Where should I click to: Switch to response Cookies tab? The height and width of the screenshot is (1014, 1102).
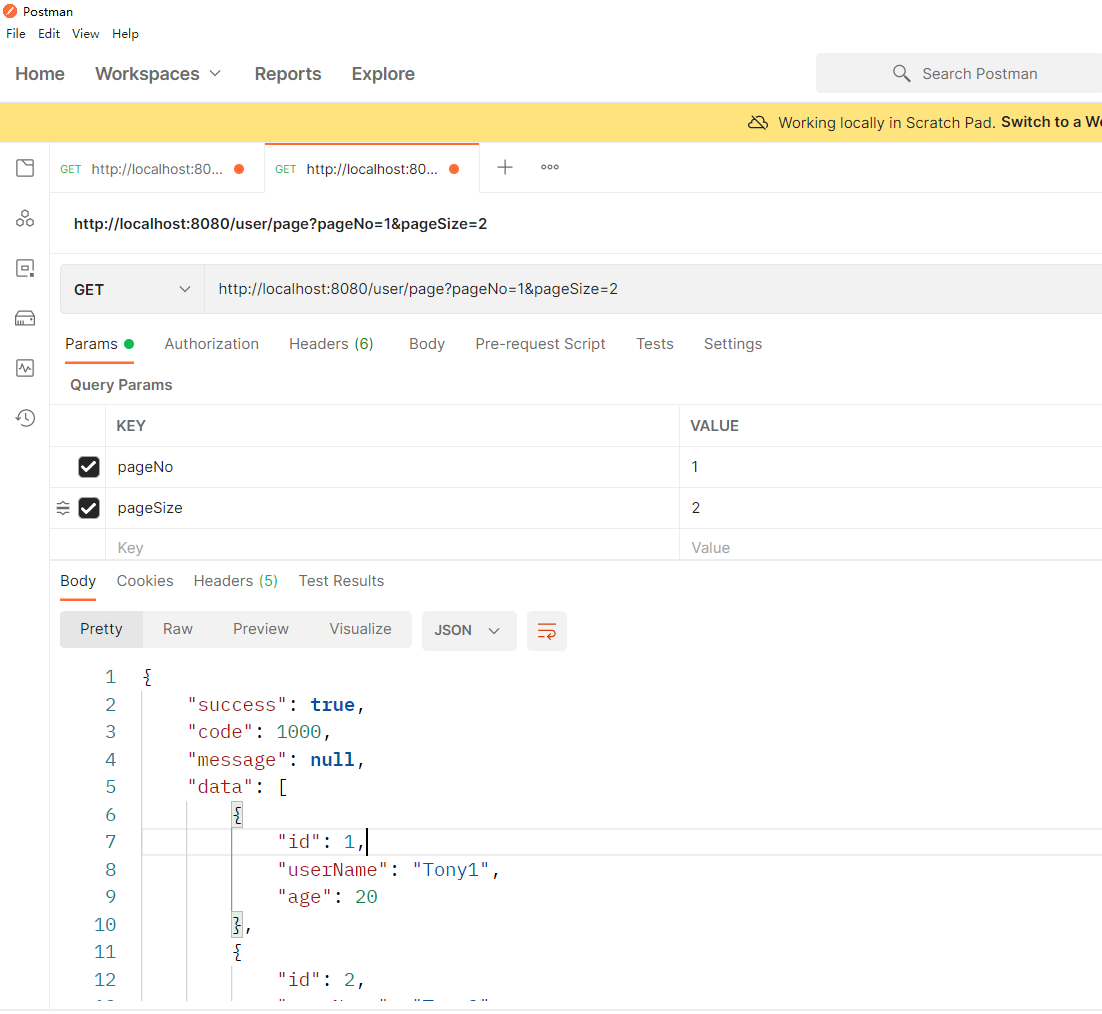[145, 582]
